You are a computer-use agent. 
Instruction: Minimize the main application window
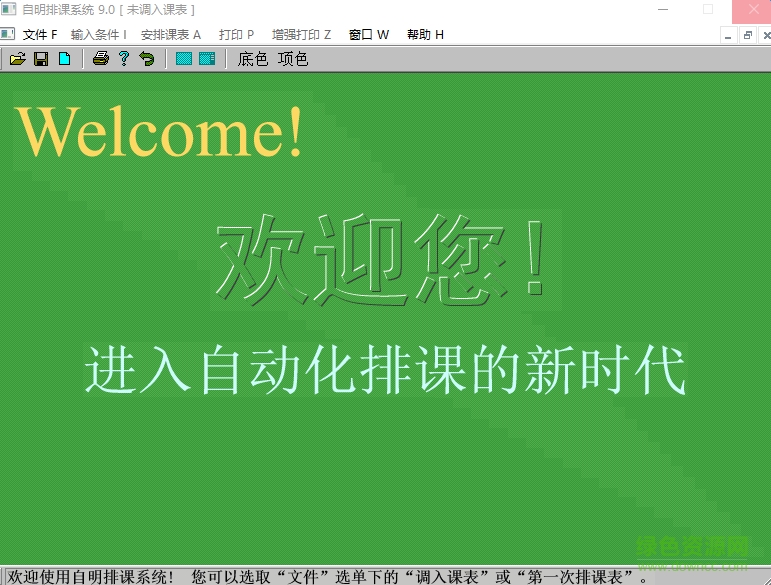[663, 9]
